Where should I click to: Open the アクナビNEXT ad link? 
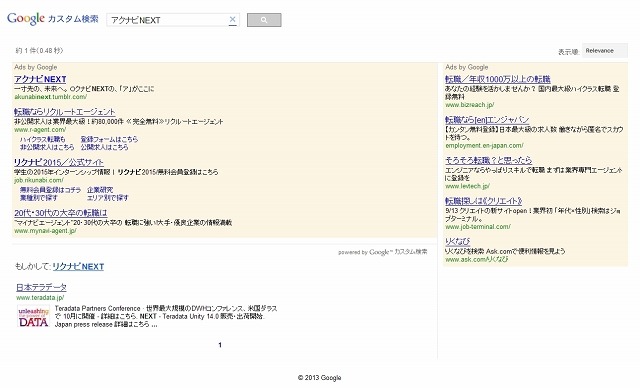tap(40, 79)
